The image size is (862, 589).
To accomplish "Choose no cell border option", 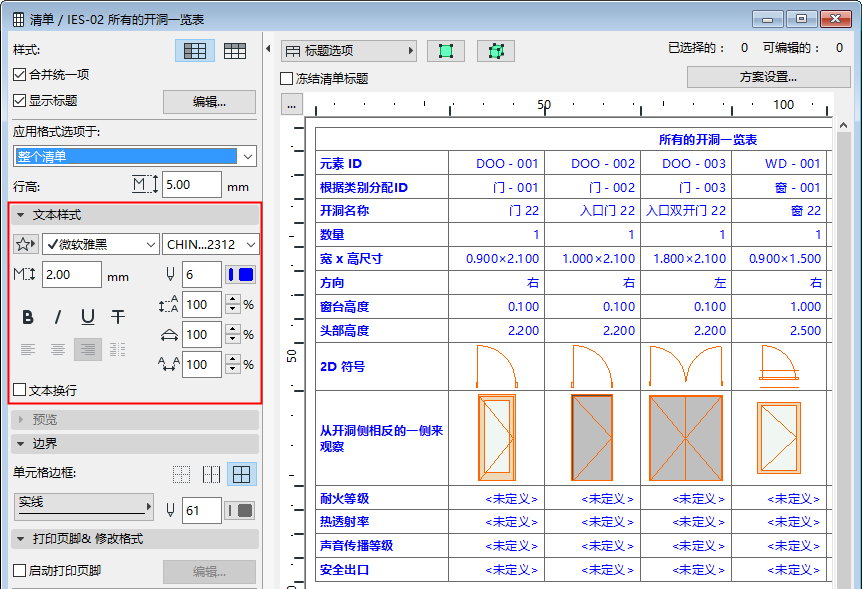I will (181, 474).
